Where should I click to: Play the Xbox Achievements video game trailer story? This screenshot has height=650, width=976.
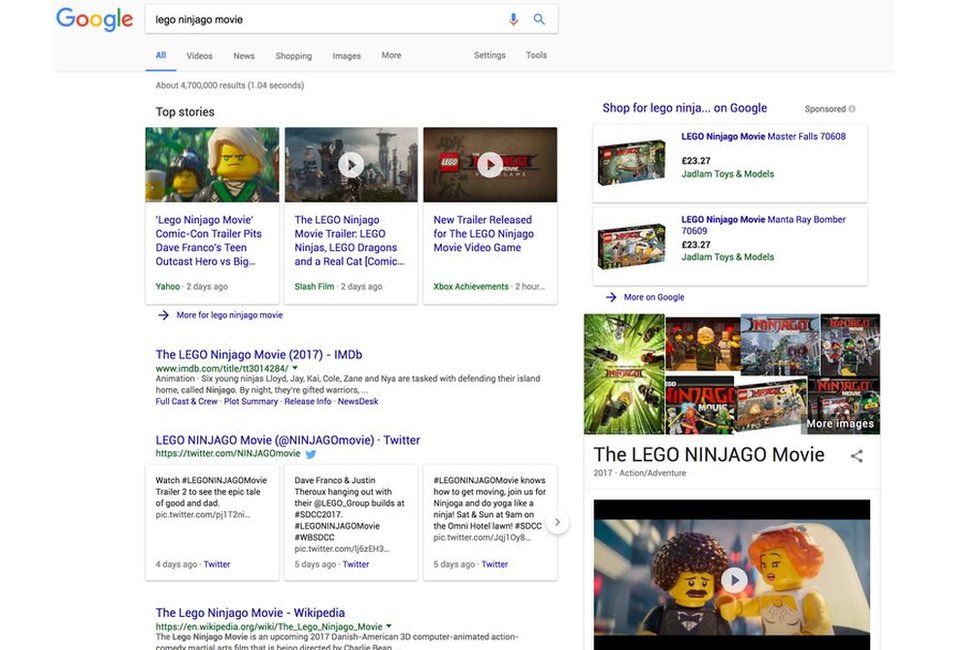490,164
